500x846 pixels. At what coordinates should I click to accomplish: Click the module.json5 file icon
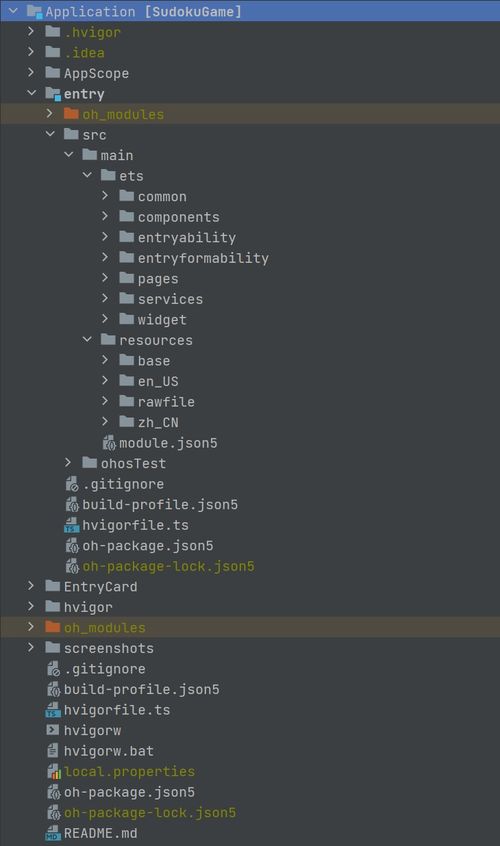[109, 443]
